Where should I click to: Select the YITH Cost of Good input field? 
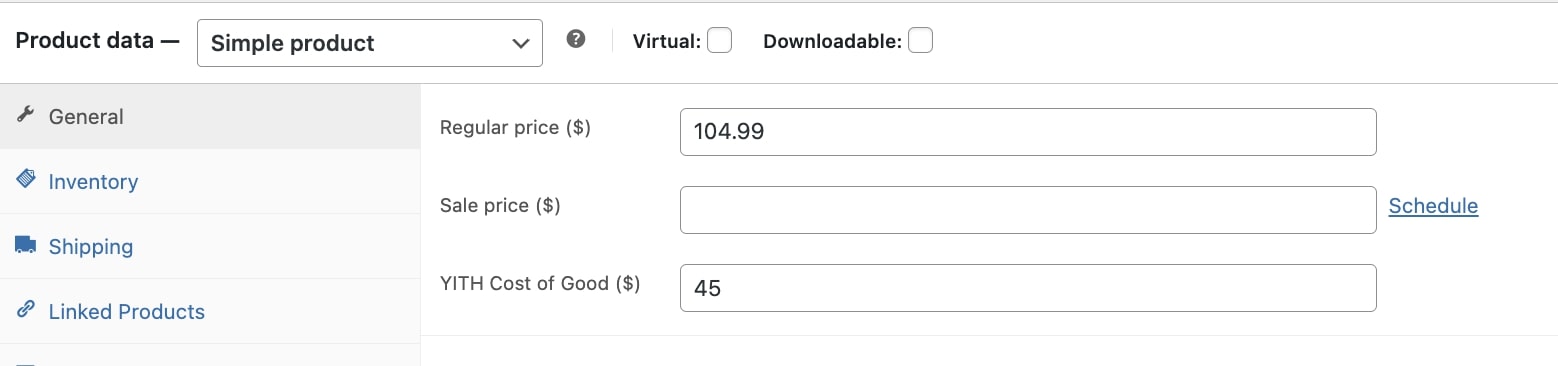point(1028,288)
